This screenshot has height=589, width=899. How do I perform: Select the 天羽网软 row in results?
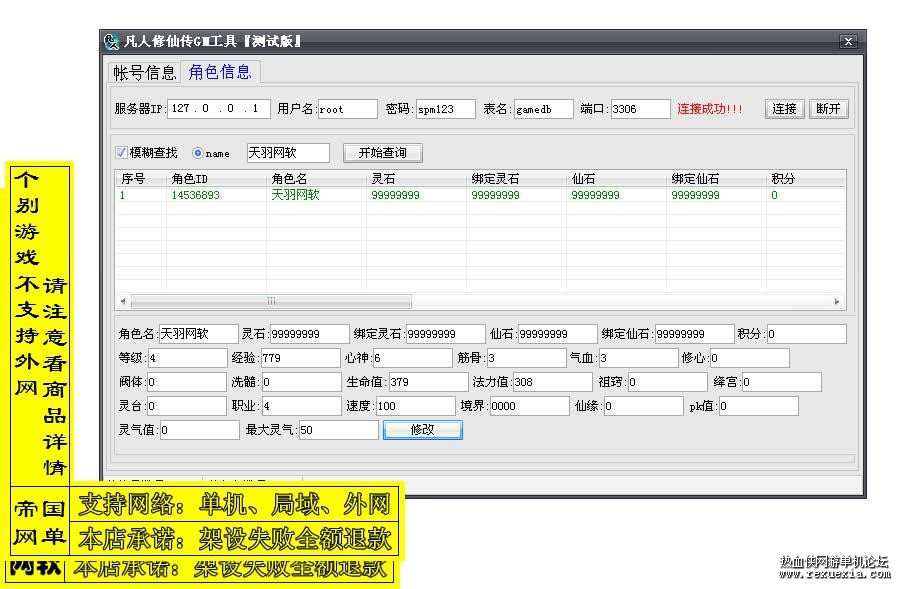pos(480,195)
